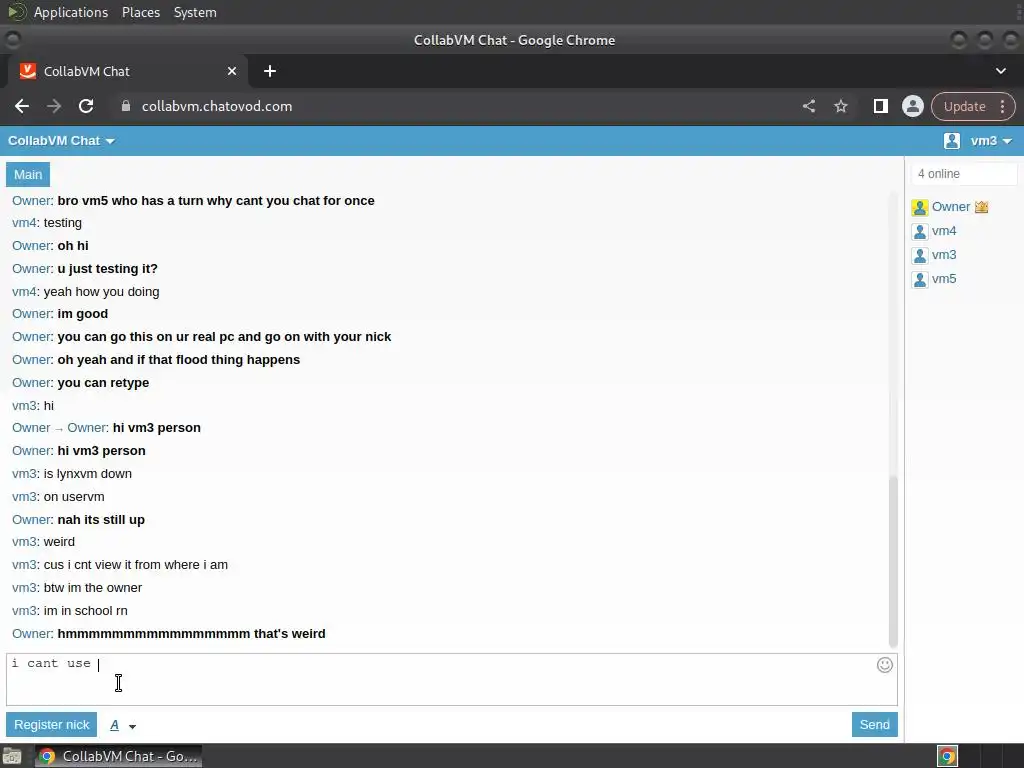This screenshot has width=1024, height=768.
Task: Open the System menu
Action: click(195, 12)
